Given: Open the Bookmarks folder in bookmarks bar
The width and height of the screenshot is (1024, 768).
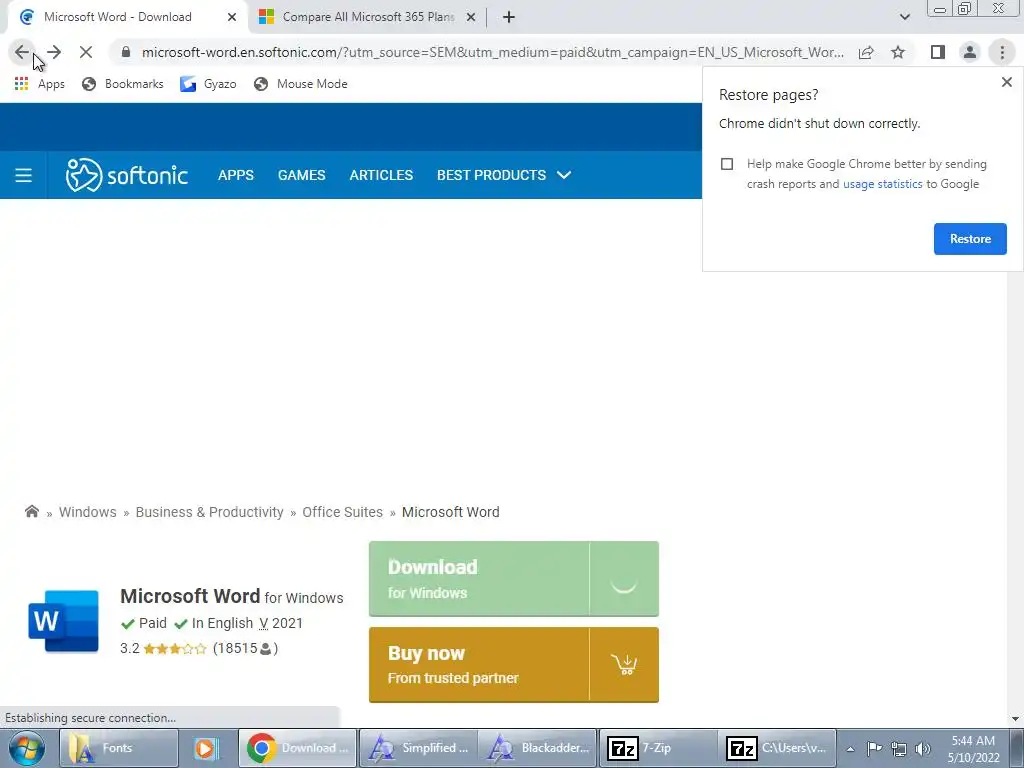Looking at the screenshot, I should click(123, 84).
